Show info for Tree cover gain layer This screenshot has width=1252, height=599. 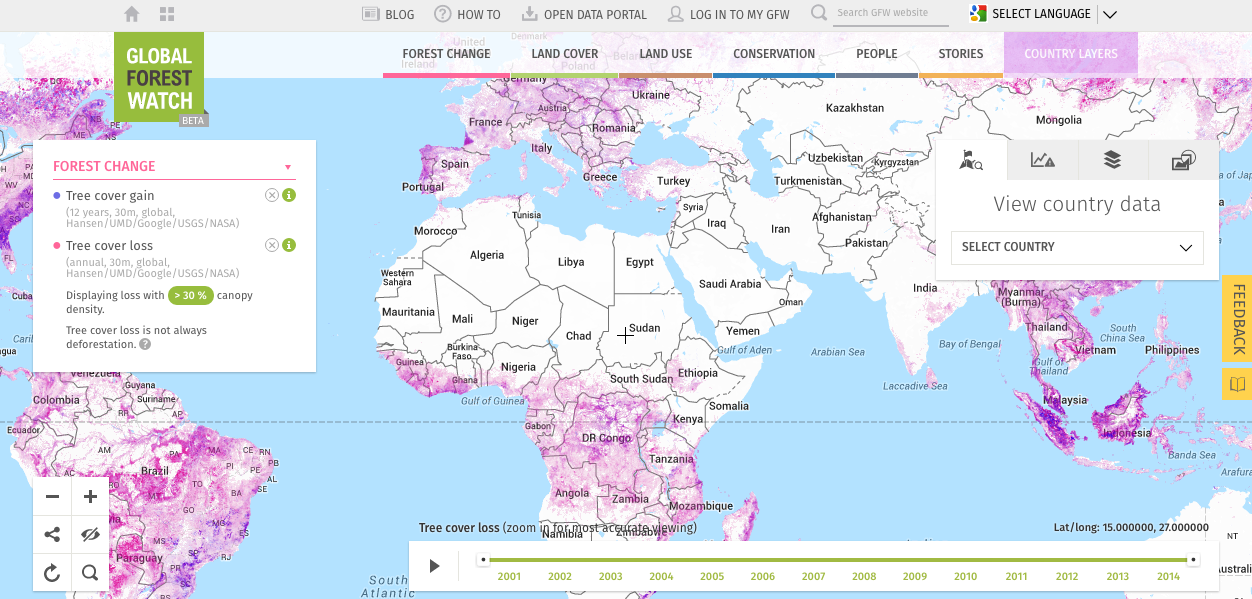(x=288, y=195)
